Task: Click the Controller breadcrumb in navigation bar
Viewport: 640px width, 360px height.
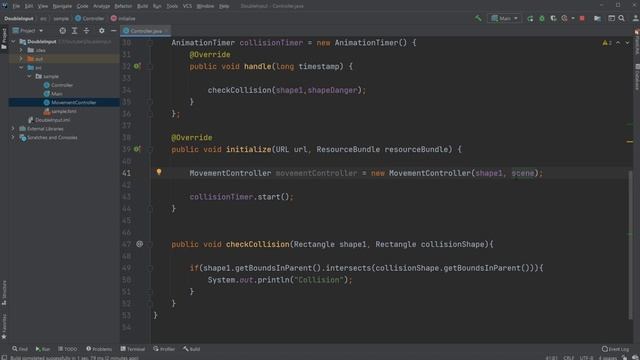Action: (x=90, y=18)
